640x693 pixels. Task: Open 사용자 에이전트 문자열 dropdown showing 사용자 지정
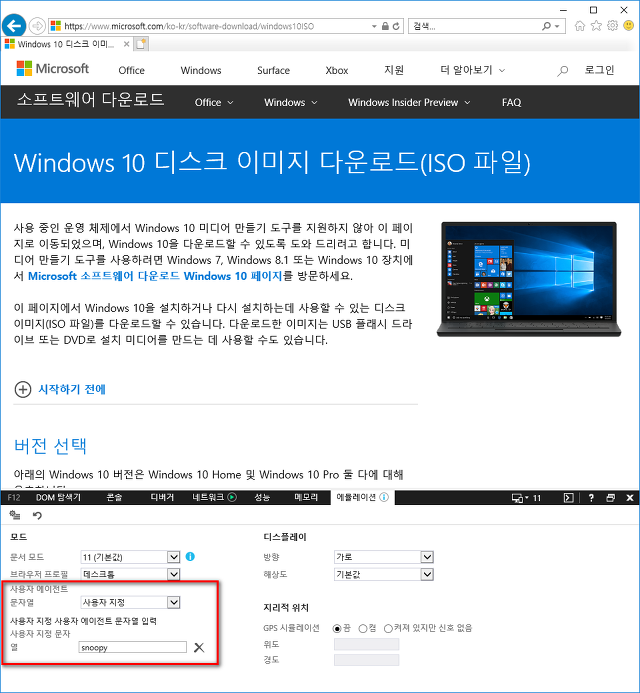(130, 602)
